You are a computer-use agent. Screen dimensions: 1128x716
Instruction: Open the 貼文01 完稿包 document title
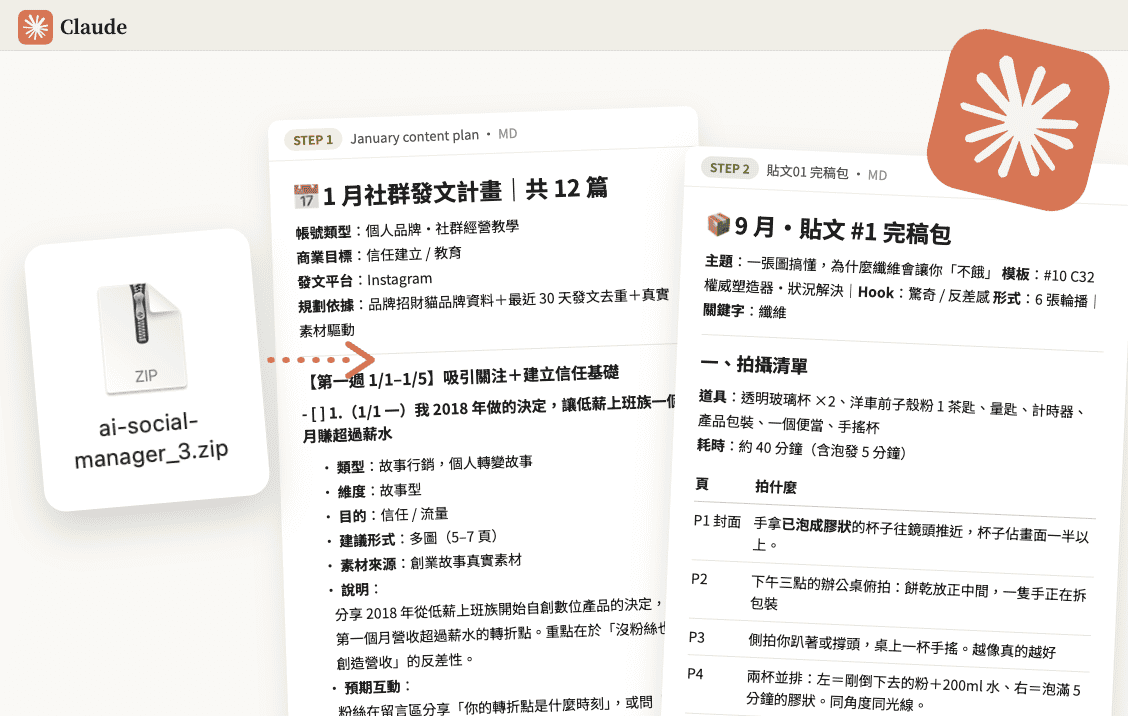[x=807, y=172]
